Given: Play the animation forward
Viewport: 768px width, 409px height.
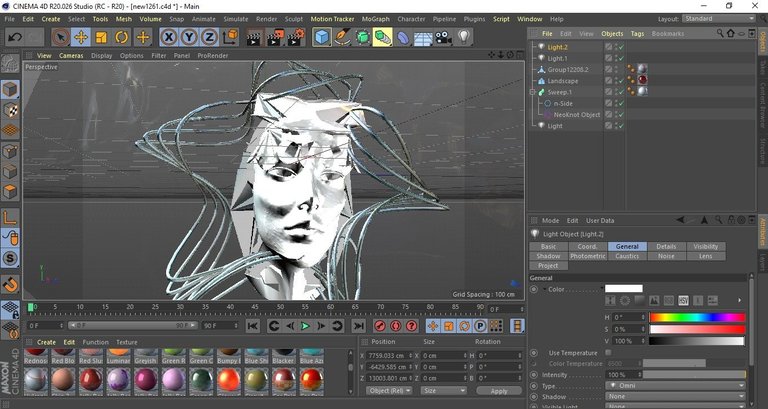Looking at the screenshot, I should (x=305, y=326).
